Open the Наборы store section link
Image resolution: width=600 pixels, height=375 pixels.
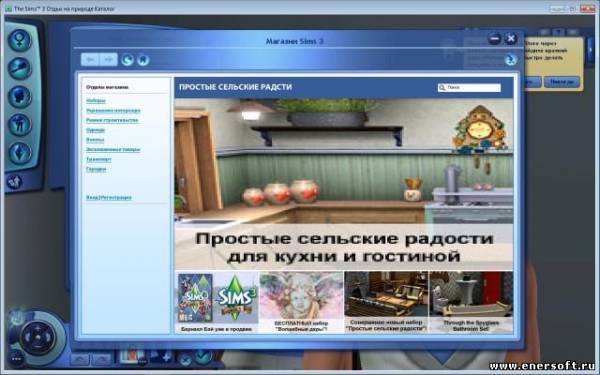96,101
